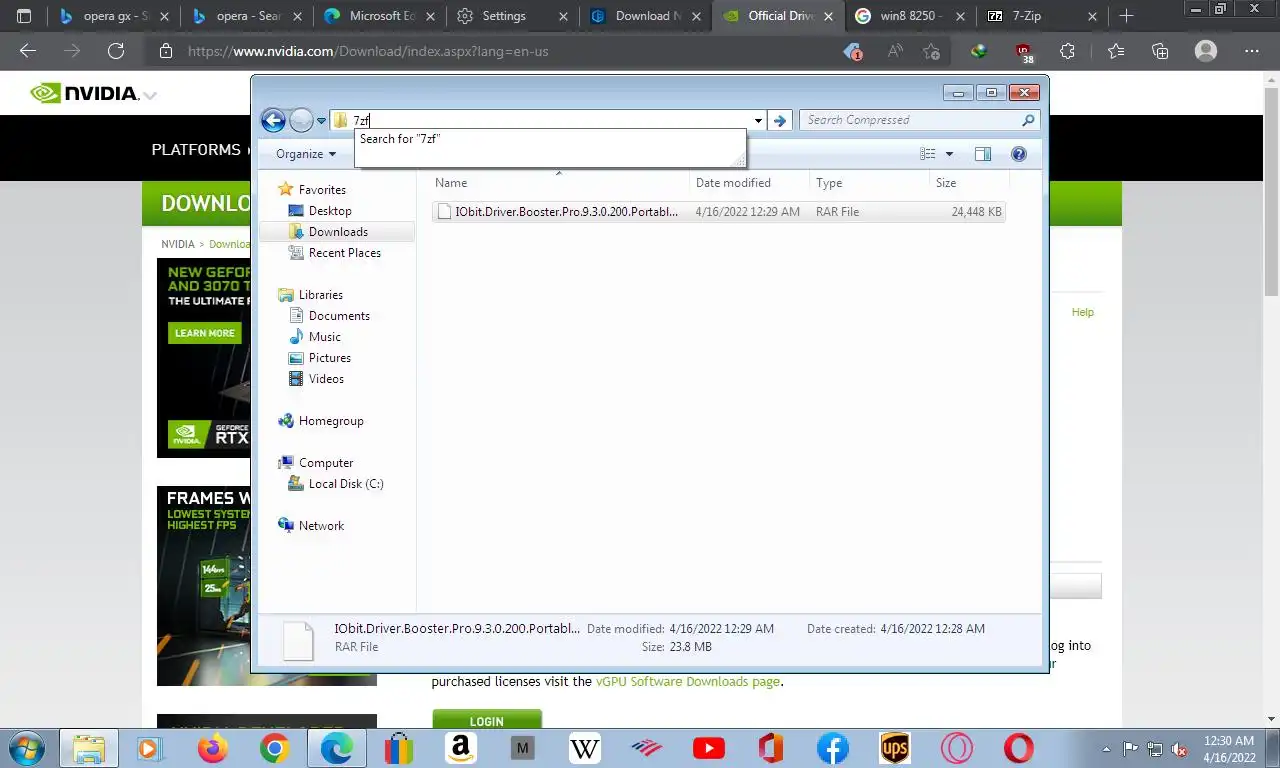The width and height of the screenshot is (1280, 768).
Task: Refresh the NVIDIA page
Action: pos(116,51)
